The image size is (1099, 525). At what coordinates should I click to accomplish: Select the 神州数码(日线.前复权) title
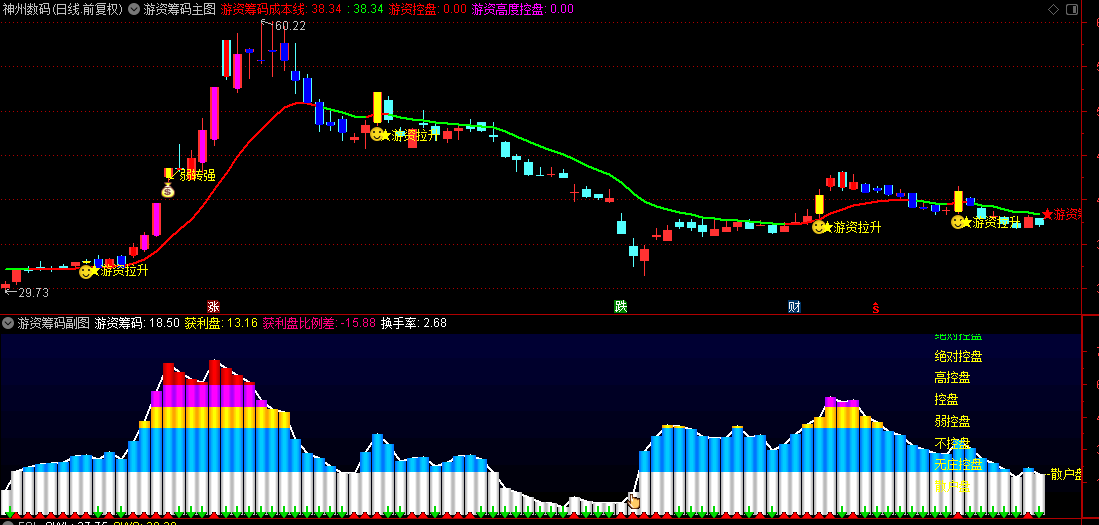click(x=63, y=9)
